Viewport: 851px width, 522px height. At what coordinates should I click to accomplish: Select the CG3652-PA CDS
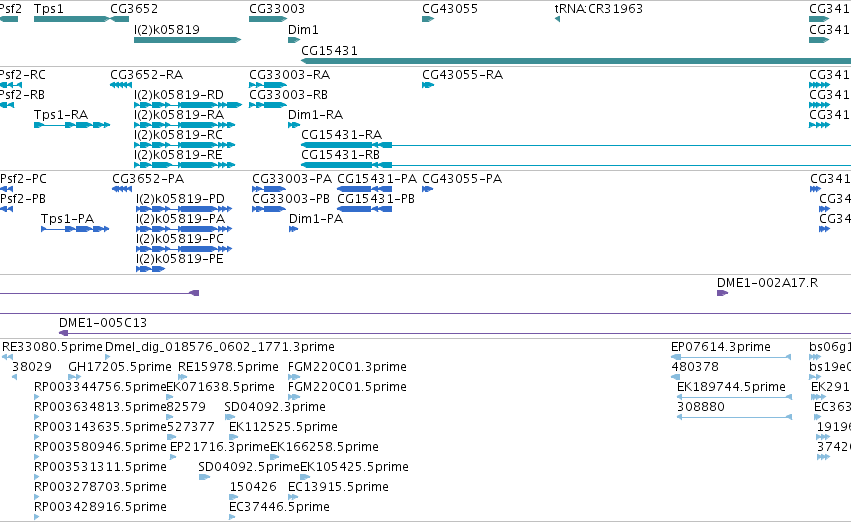point(122,189)
